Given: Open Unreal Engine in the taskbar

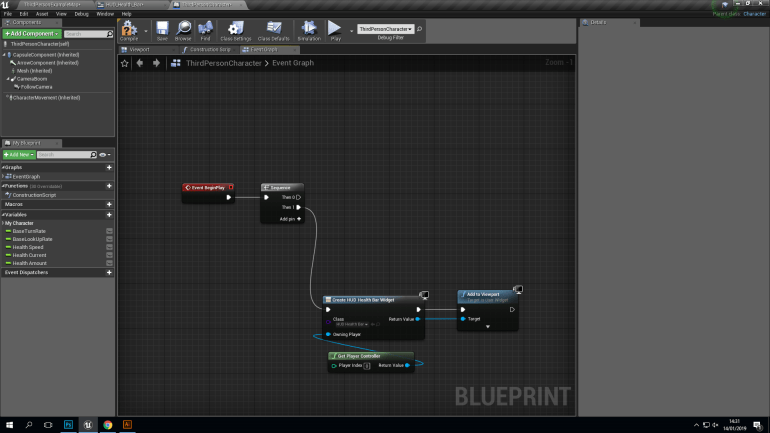Looking at the screenshot, I should pyautogui.click(x=88, y=425).
